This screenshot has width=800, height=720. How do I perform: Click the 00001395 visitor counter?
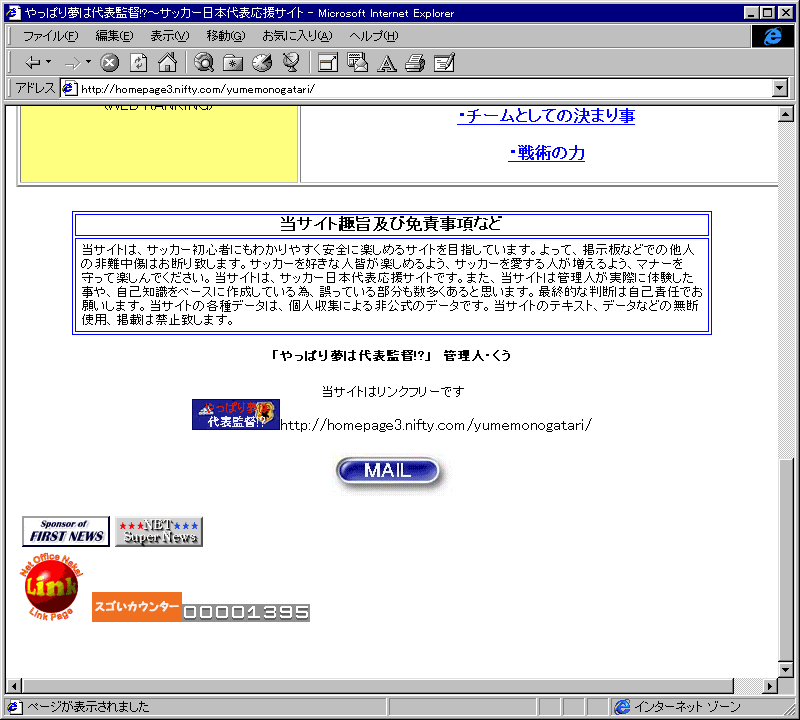[246, 612]
